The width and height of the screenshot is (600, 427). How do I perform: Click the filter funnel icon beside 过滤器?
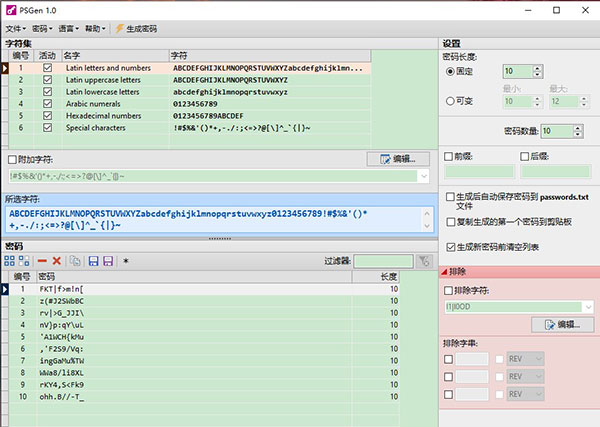(x=425, y=261)
